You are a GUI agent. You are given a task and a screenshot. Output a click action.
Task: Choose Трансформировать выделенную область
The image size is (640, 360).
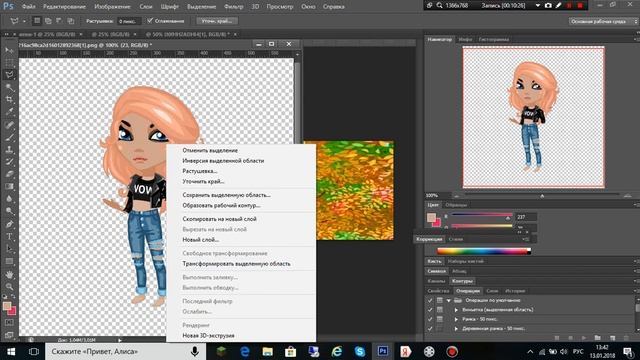[x=236, y=264]
